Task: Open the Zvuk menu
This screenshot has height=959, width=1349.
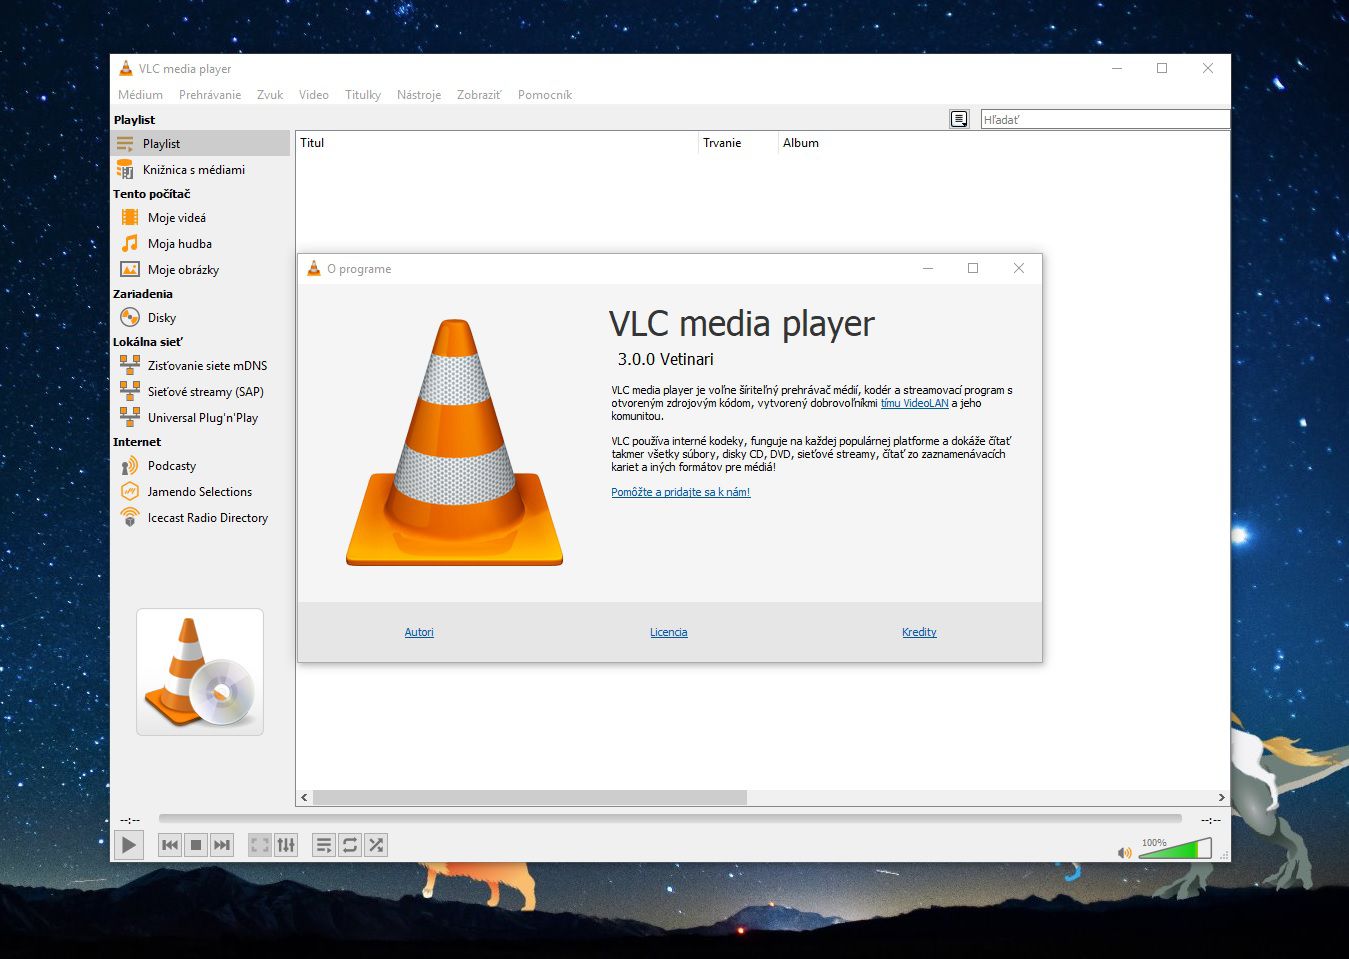Action: [270, 95]
